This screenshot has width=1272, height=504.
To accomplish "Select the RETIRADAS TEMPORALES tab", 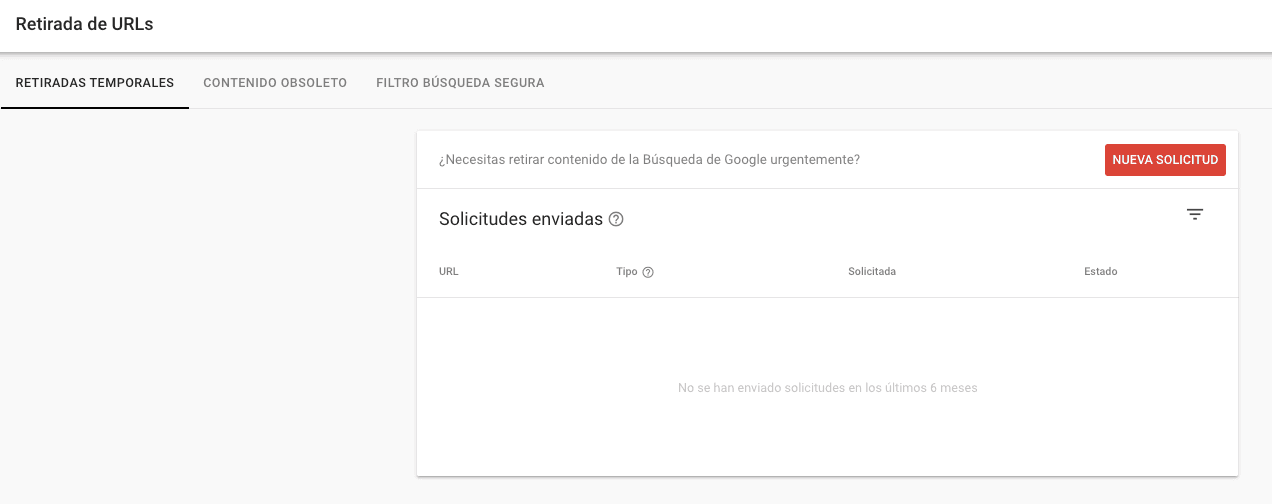I will (x=95, y=83).
